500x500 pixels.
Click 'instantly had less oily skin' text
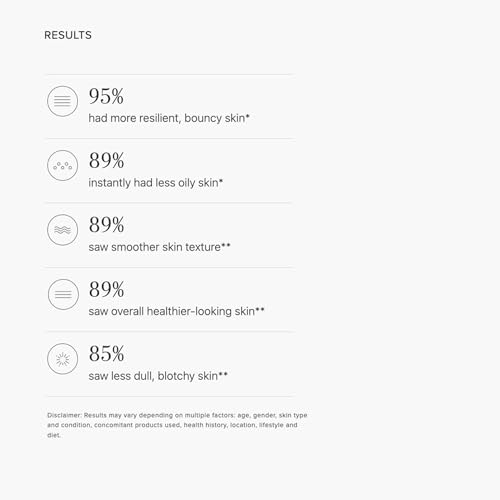153,183
